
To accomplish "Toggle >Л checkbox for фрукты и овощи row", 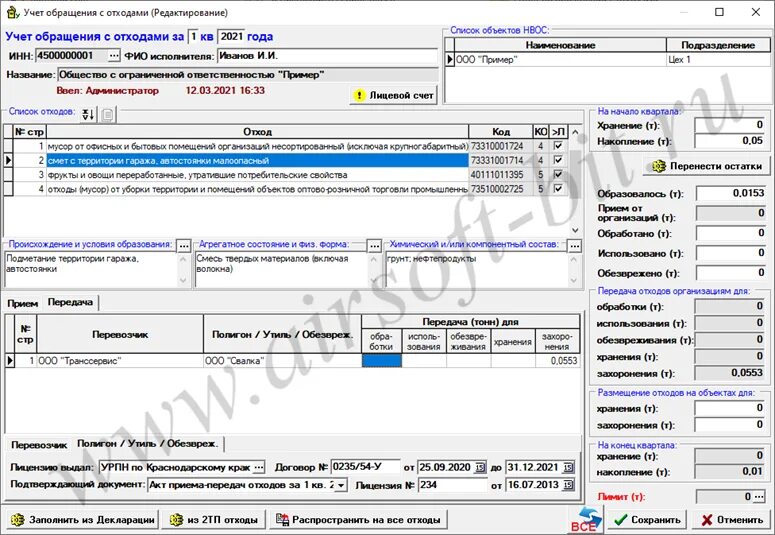I will point(558,175).
